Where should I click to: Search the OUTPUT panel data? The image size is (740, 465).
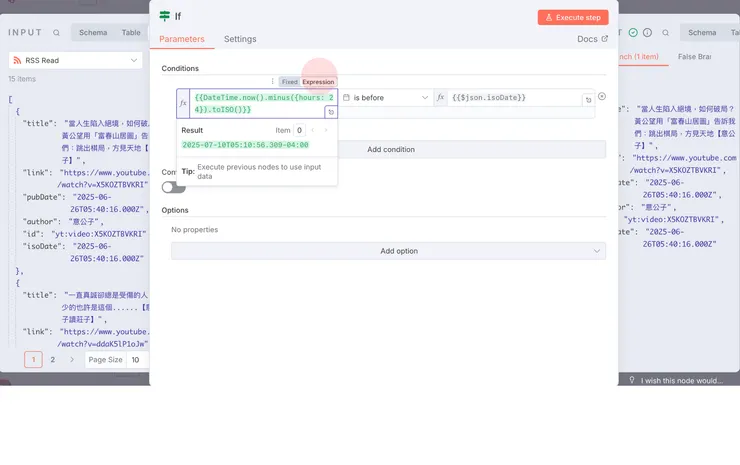(x=665, y=33)
